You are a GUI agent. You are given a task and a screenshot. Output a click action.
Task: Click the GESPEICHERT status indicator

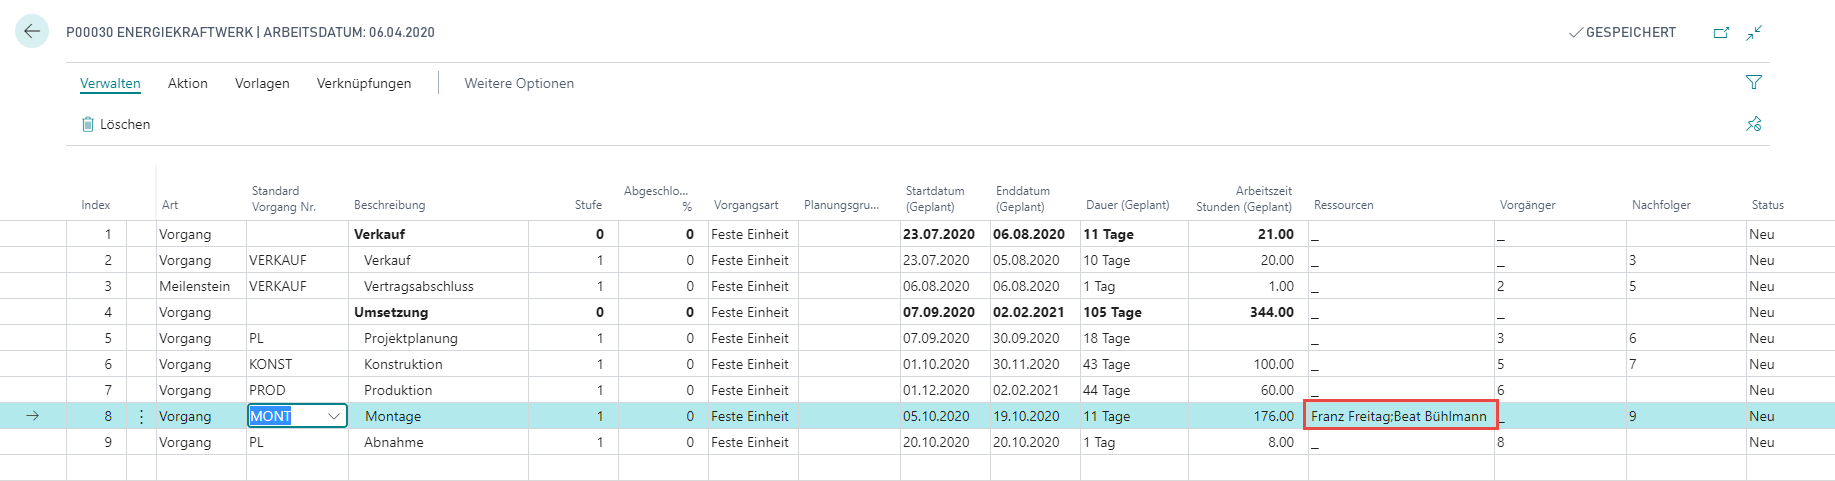tap(1622, 32)
